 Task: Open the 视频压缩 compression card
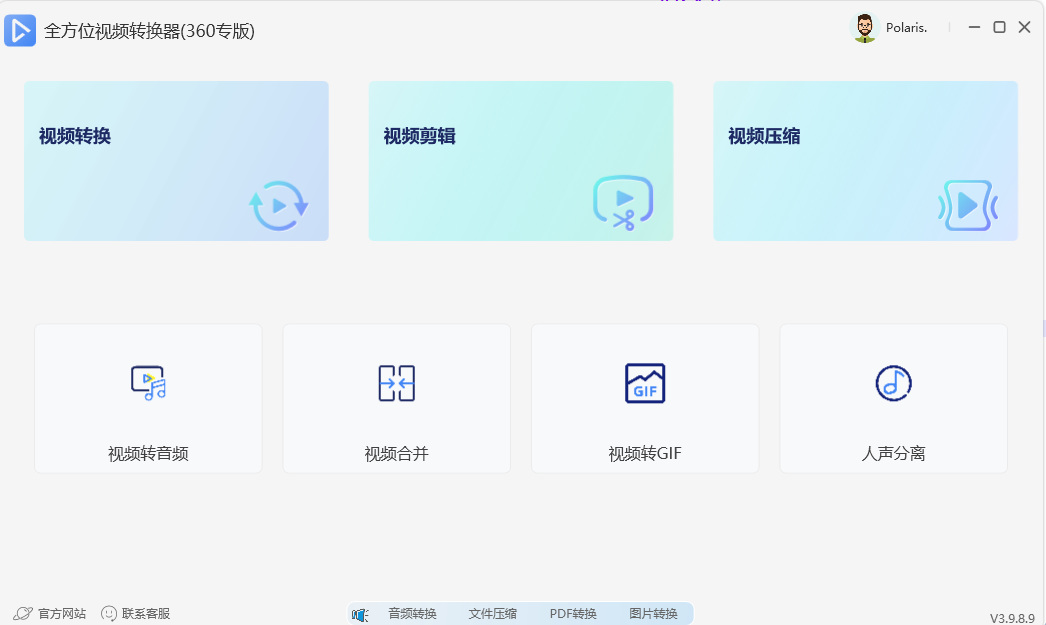pyautogui.click(x=865, y=160)
